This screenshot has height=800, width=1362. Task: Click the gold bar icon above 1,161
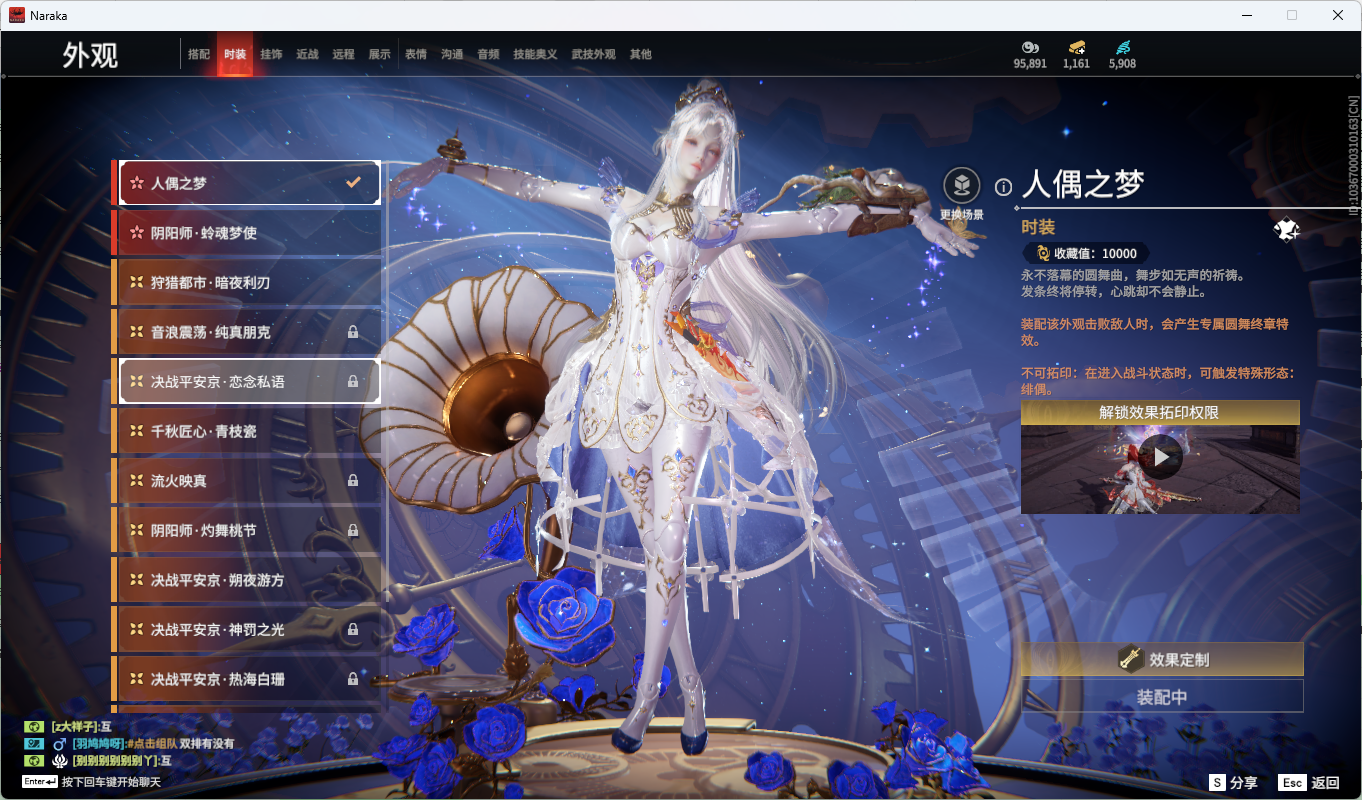click(x=1077, y=47)
